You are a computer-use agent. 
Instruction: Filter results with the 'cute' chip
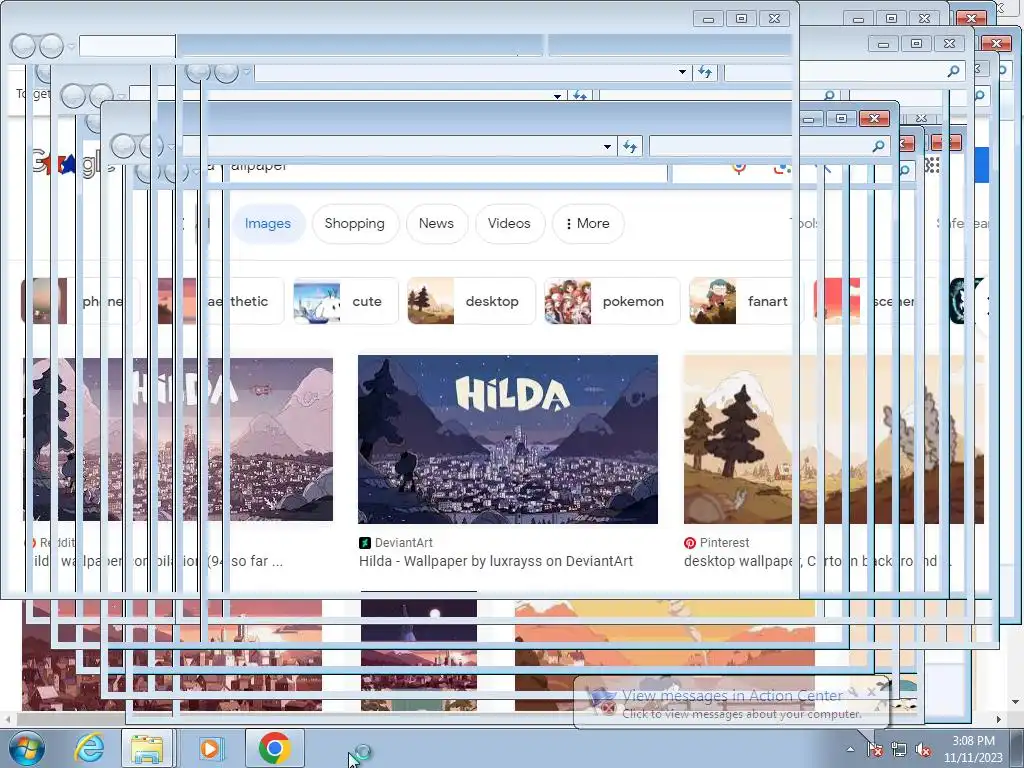coord(345,301)
